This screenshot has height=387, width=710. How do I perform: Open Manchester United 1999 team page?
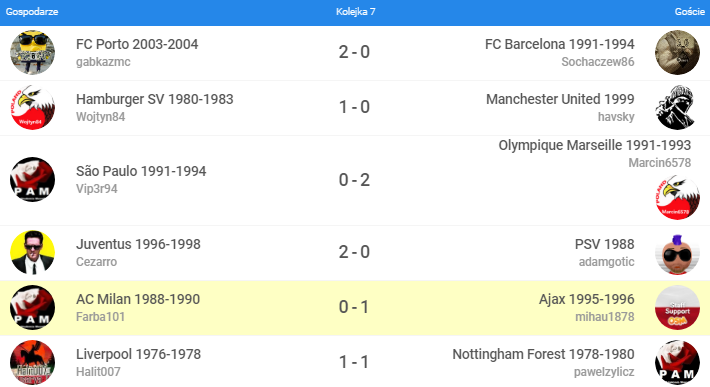click(560, 99)
